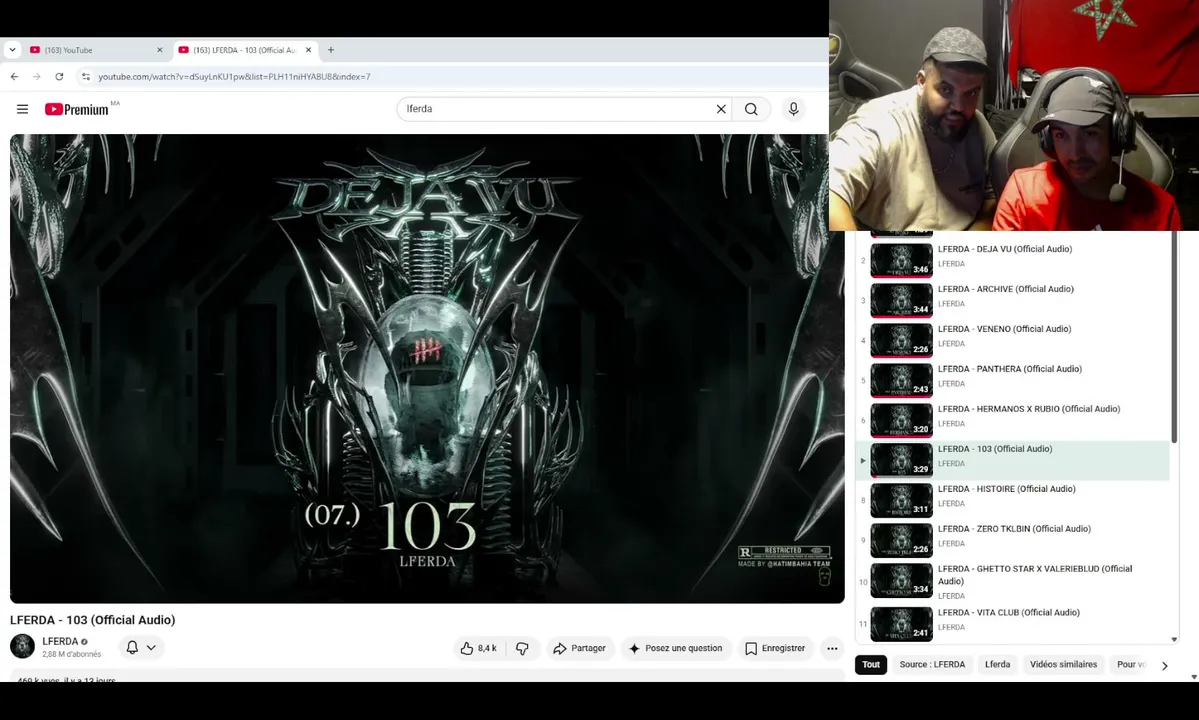Viewport: 1199px width, 720px height.
Task: Open the YouTube hamburger guide menu
Action: point(22,109)
